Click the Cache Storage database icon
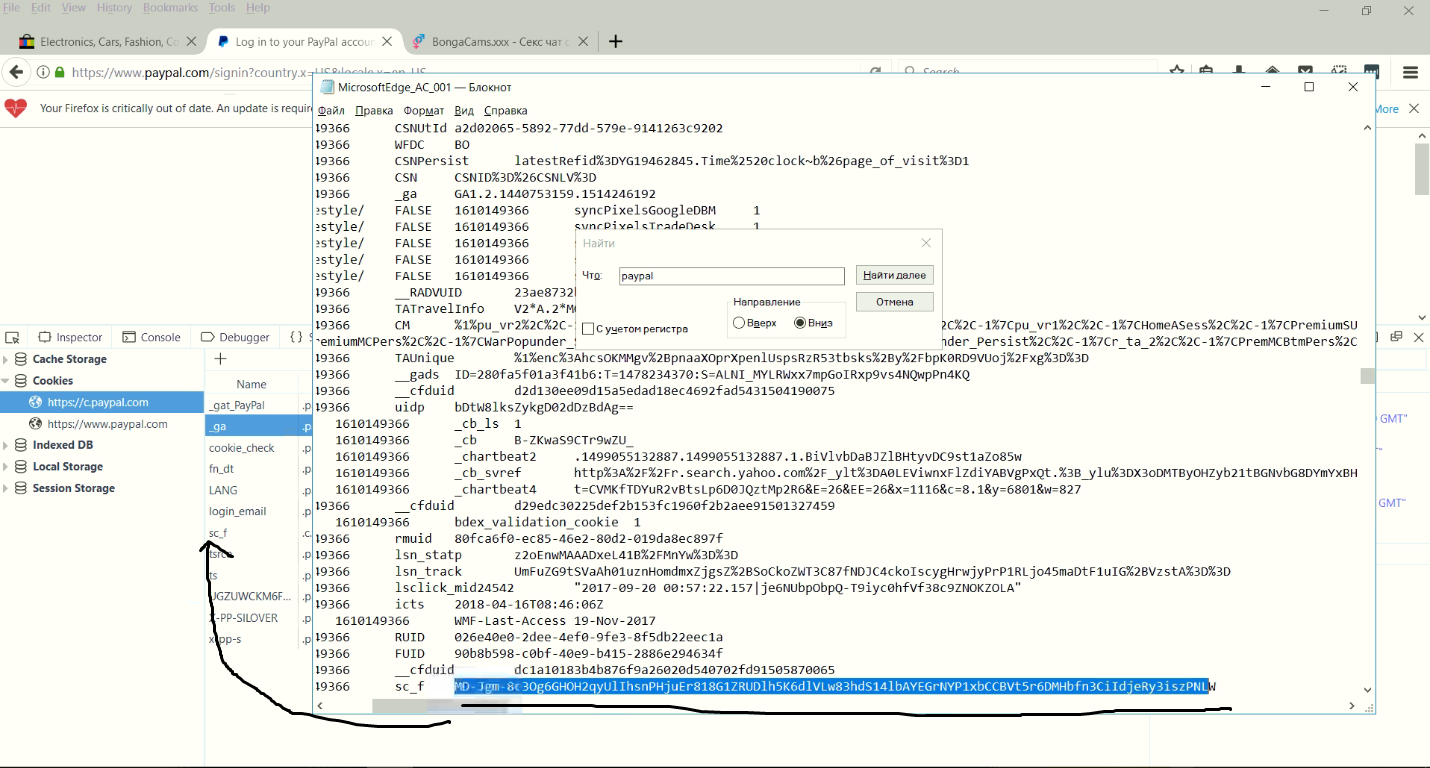 [21, 359]
